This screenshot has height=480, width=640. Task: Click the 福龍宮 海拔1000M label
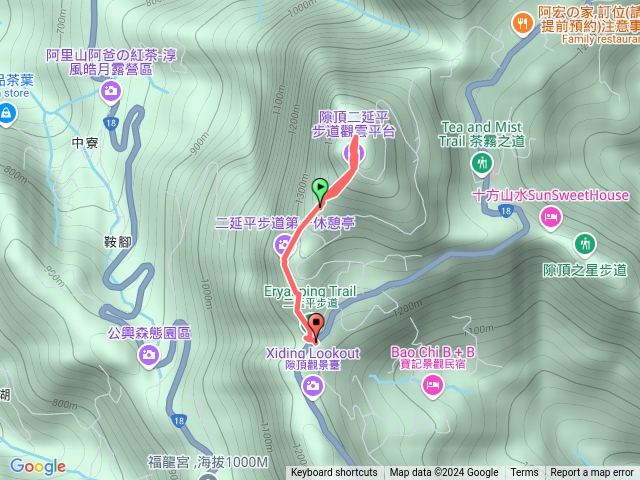[x=208, y=462]
